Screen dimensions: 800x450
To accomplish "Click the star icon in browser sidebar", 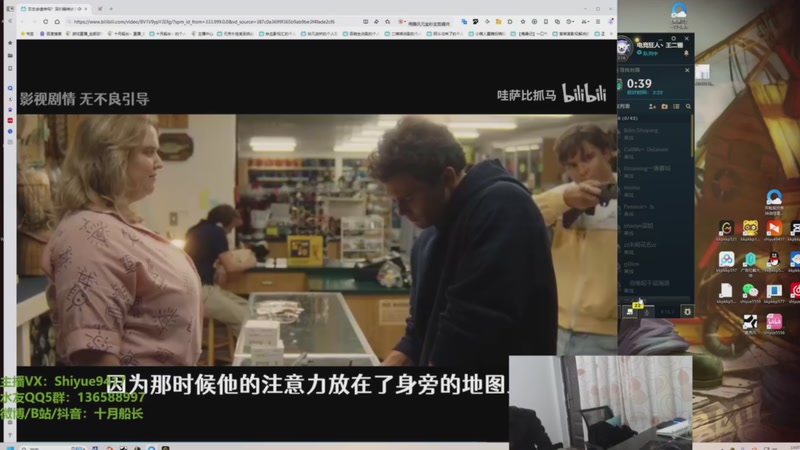I will point(10,43).
